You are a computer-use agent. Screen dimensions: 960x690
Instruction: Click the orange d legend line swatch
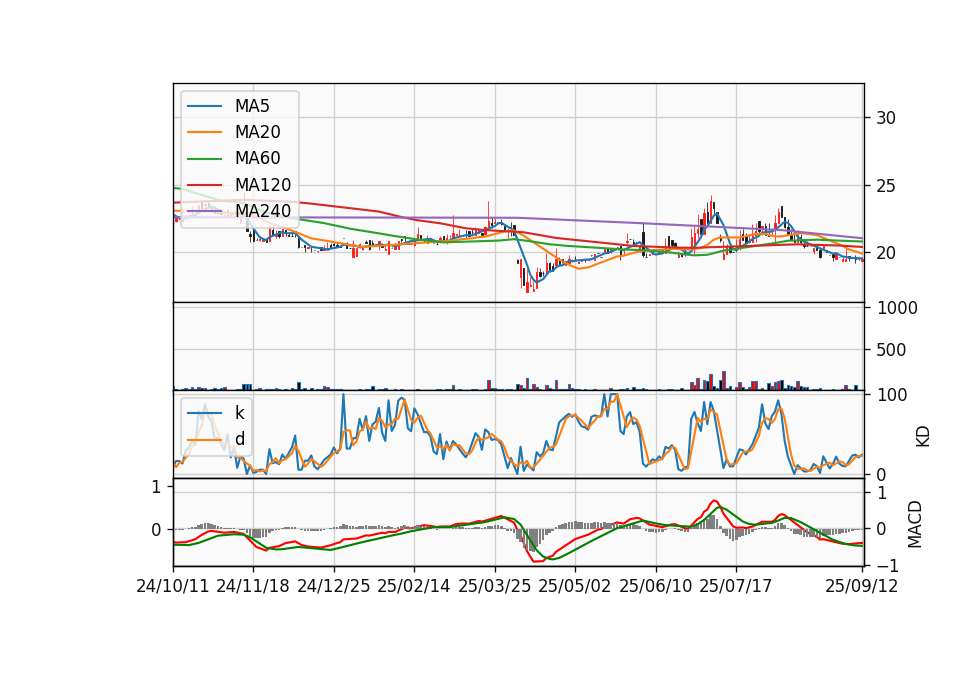[x=204, y=440]
